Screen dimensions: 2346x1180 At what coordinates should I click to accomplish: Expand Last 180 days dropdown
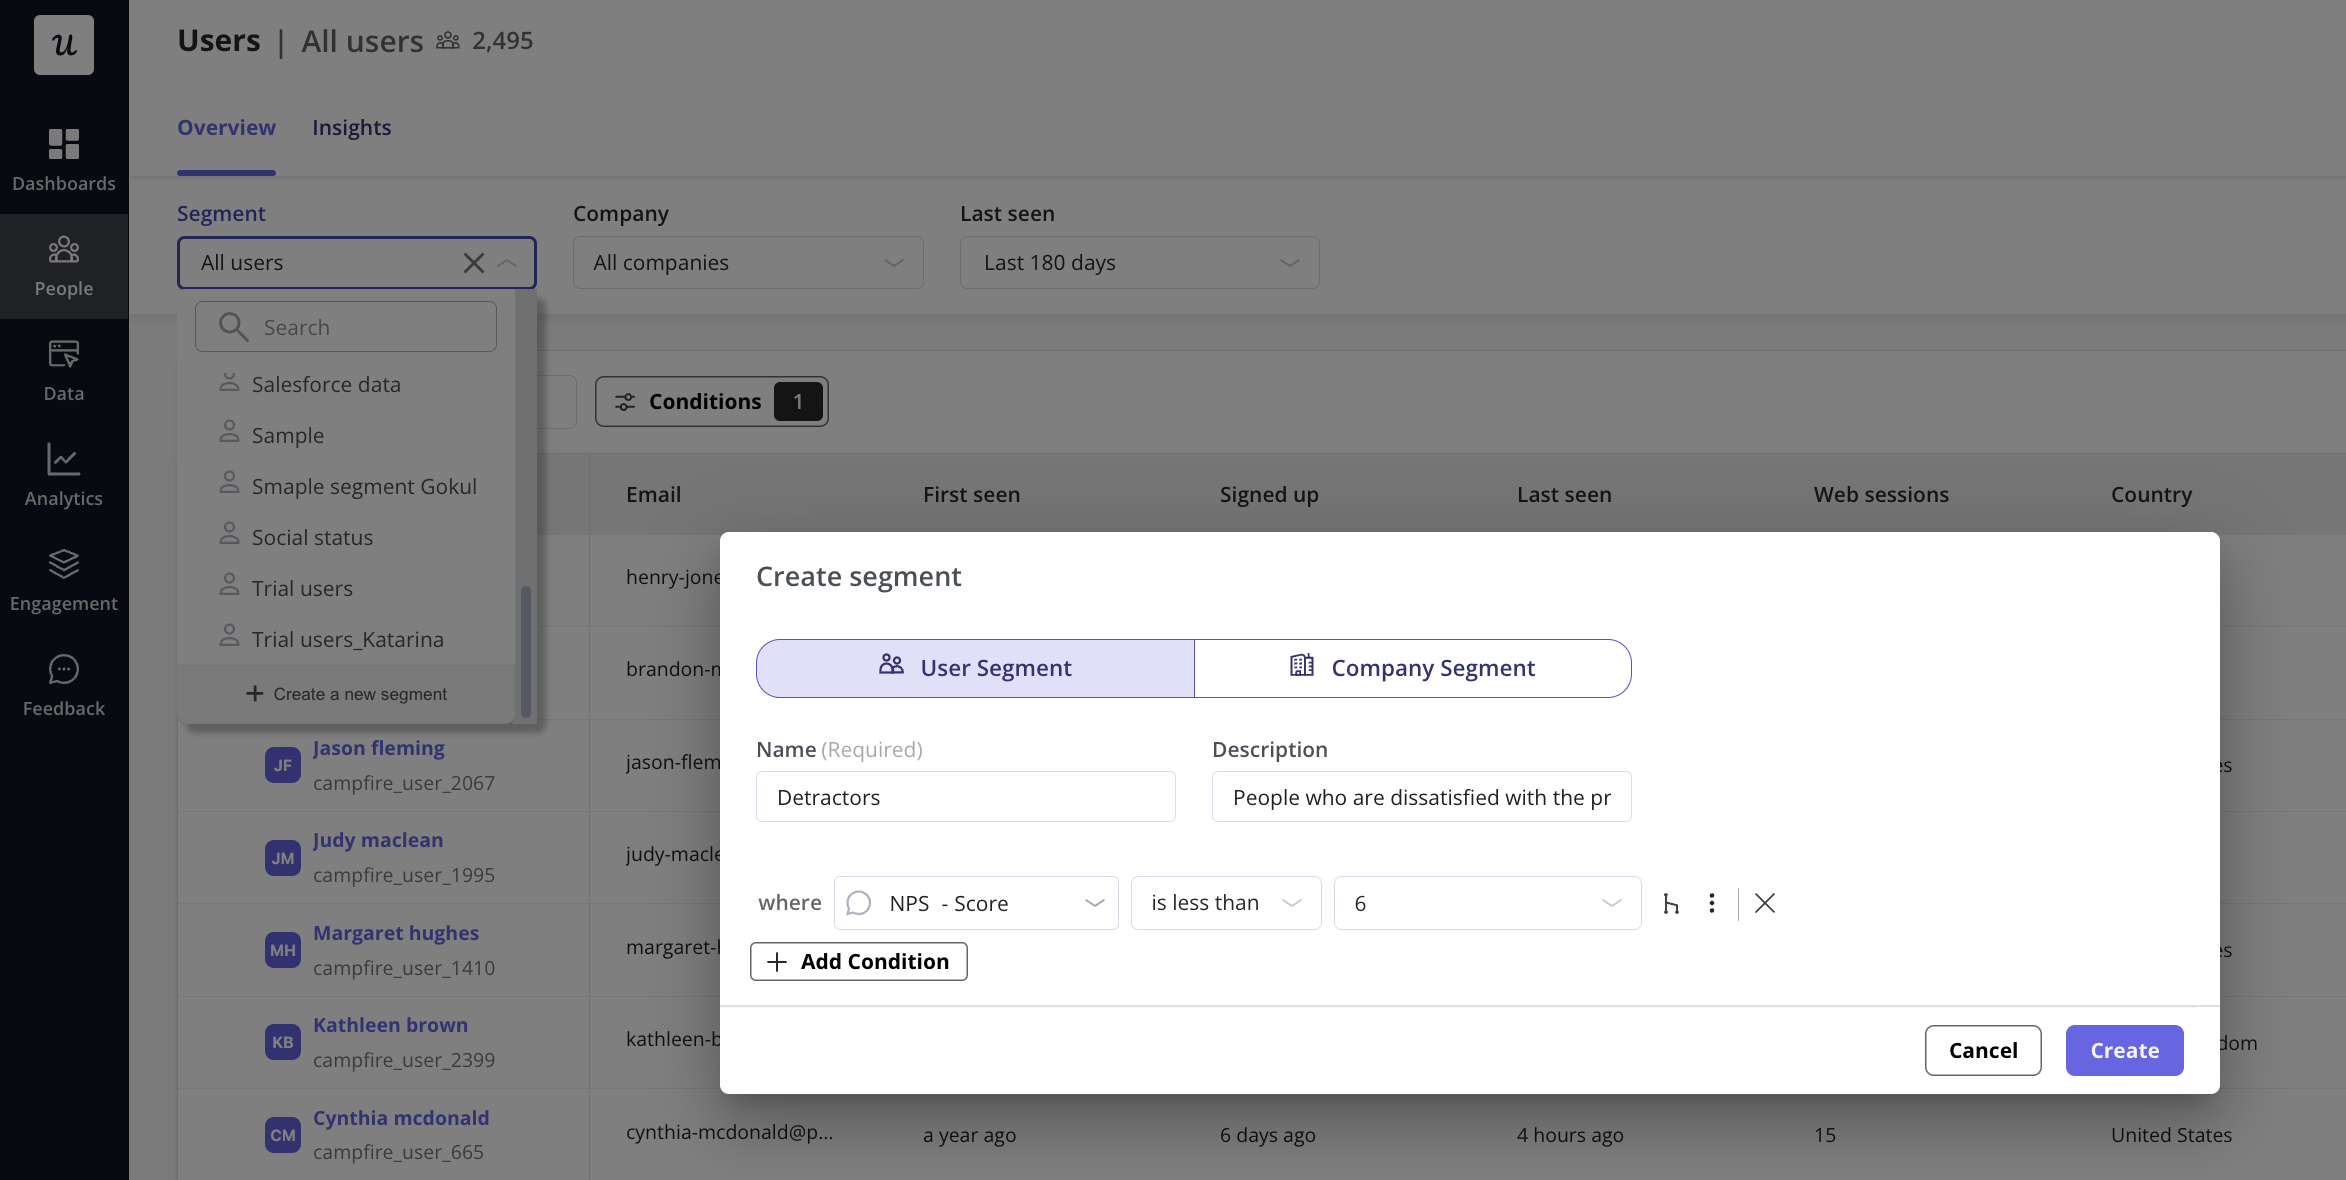(1139, 263)
